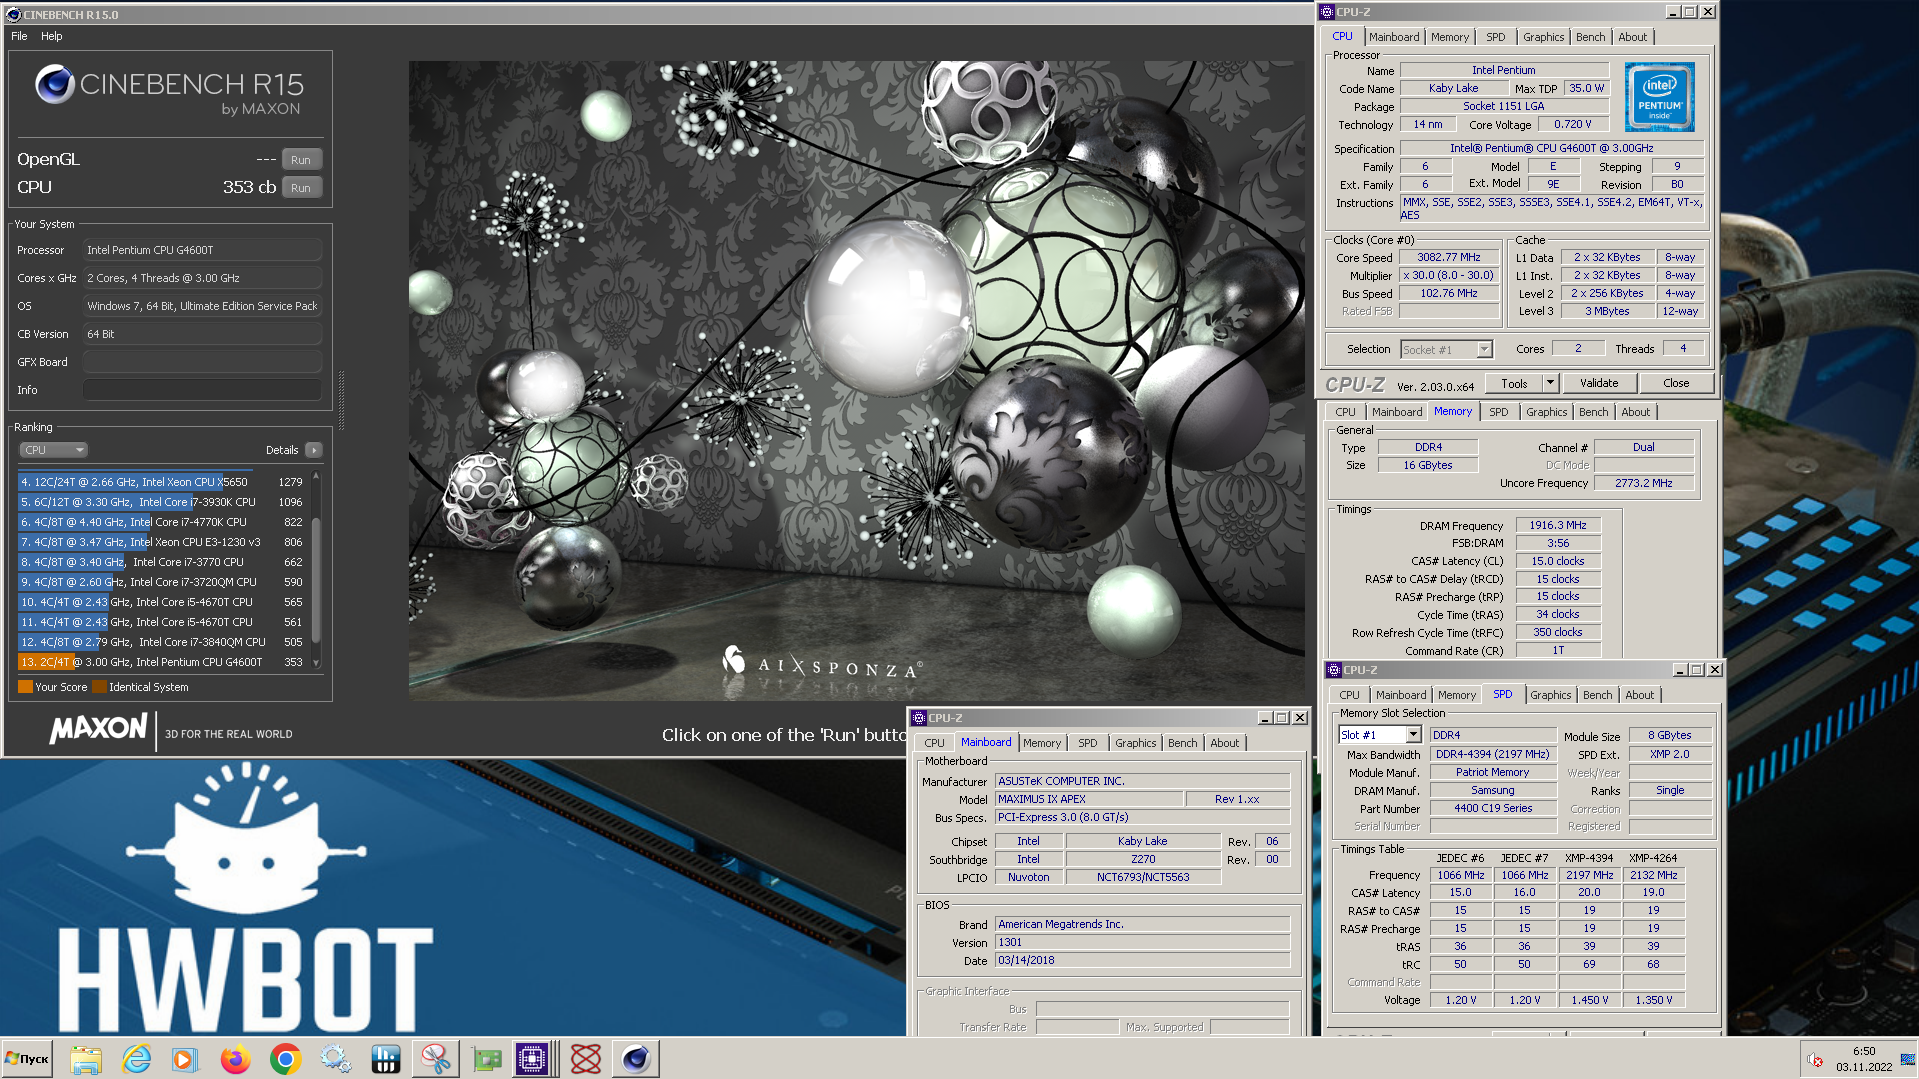Launch Firefox from the taskbar
Viewport: 1919px width, 1079px height.
[x=236, y=1059]
